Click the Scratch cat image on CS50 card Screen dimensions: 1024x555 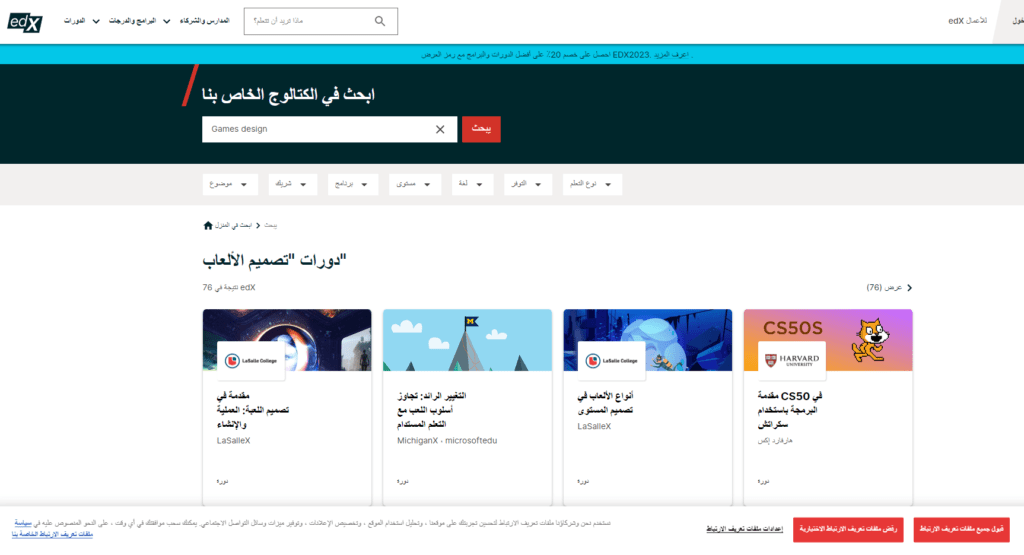click(871, 339)
